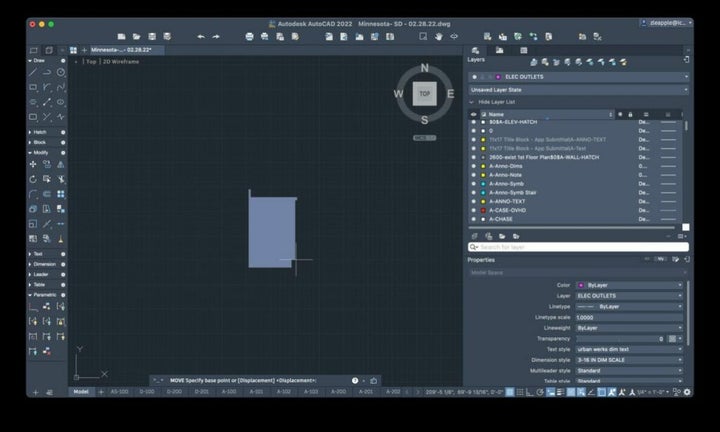Toggle visibility of A-CHASE layer
The image size is (720, 432).
474,219
